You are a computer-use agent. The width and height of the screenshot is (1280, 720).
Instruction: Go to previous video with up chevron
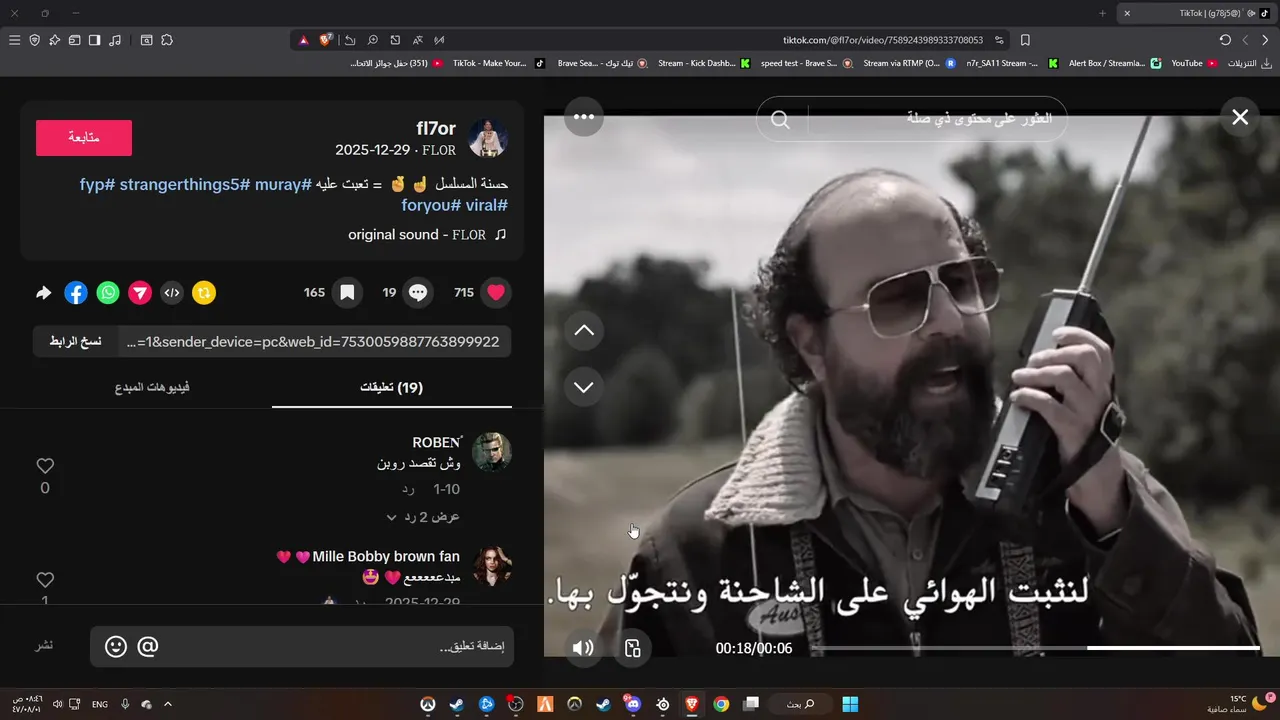tap(584, 330)
